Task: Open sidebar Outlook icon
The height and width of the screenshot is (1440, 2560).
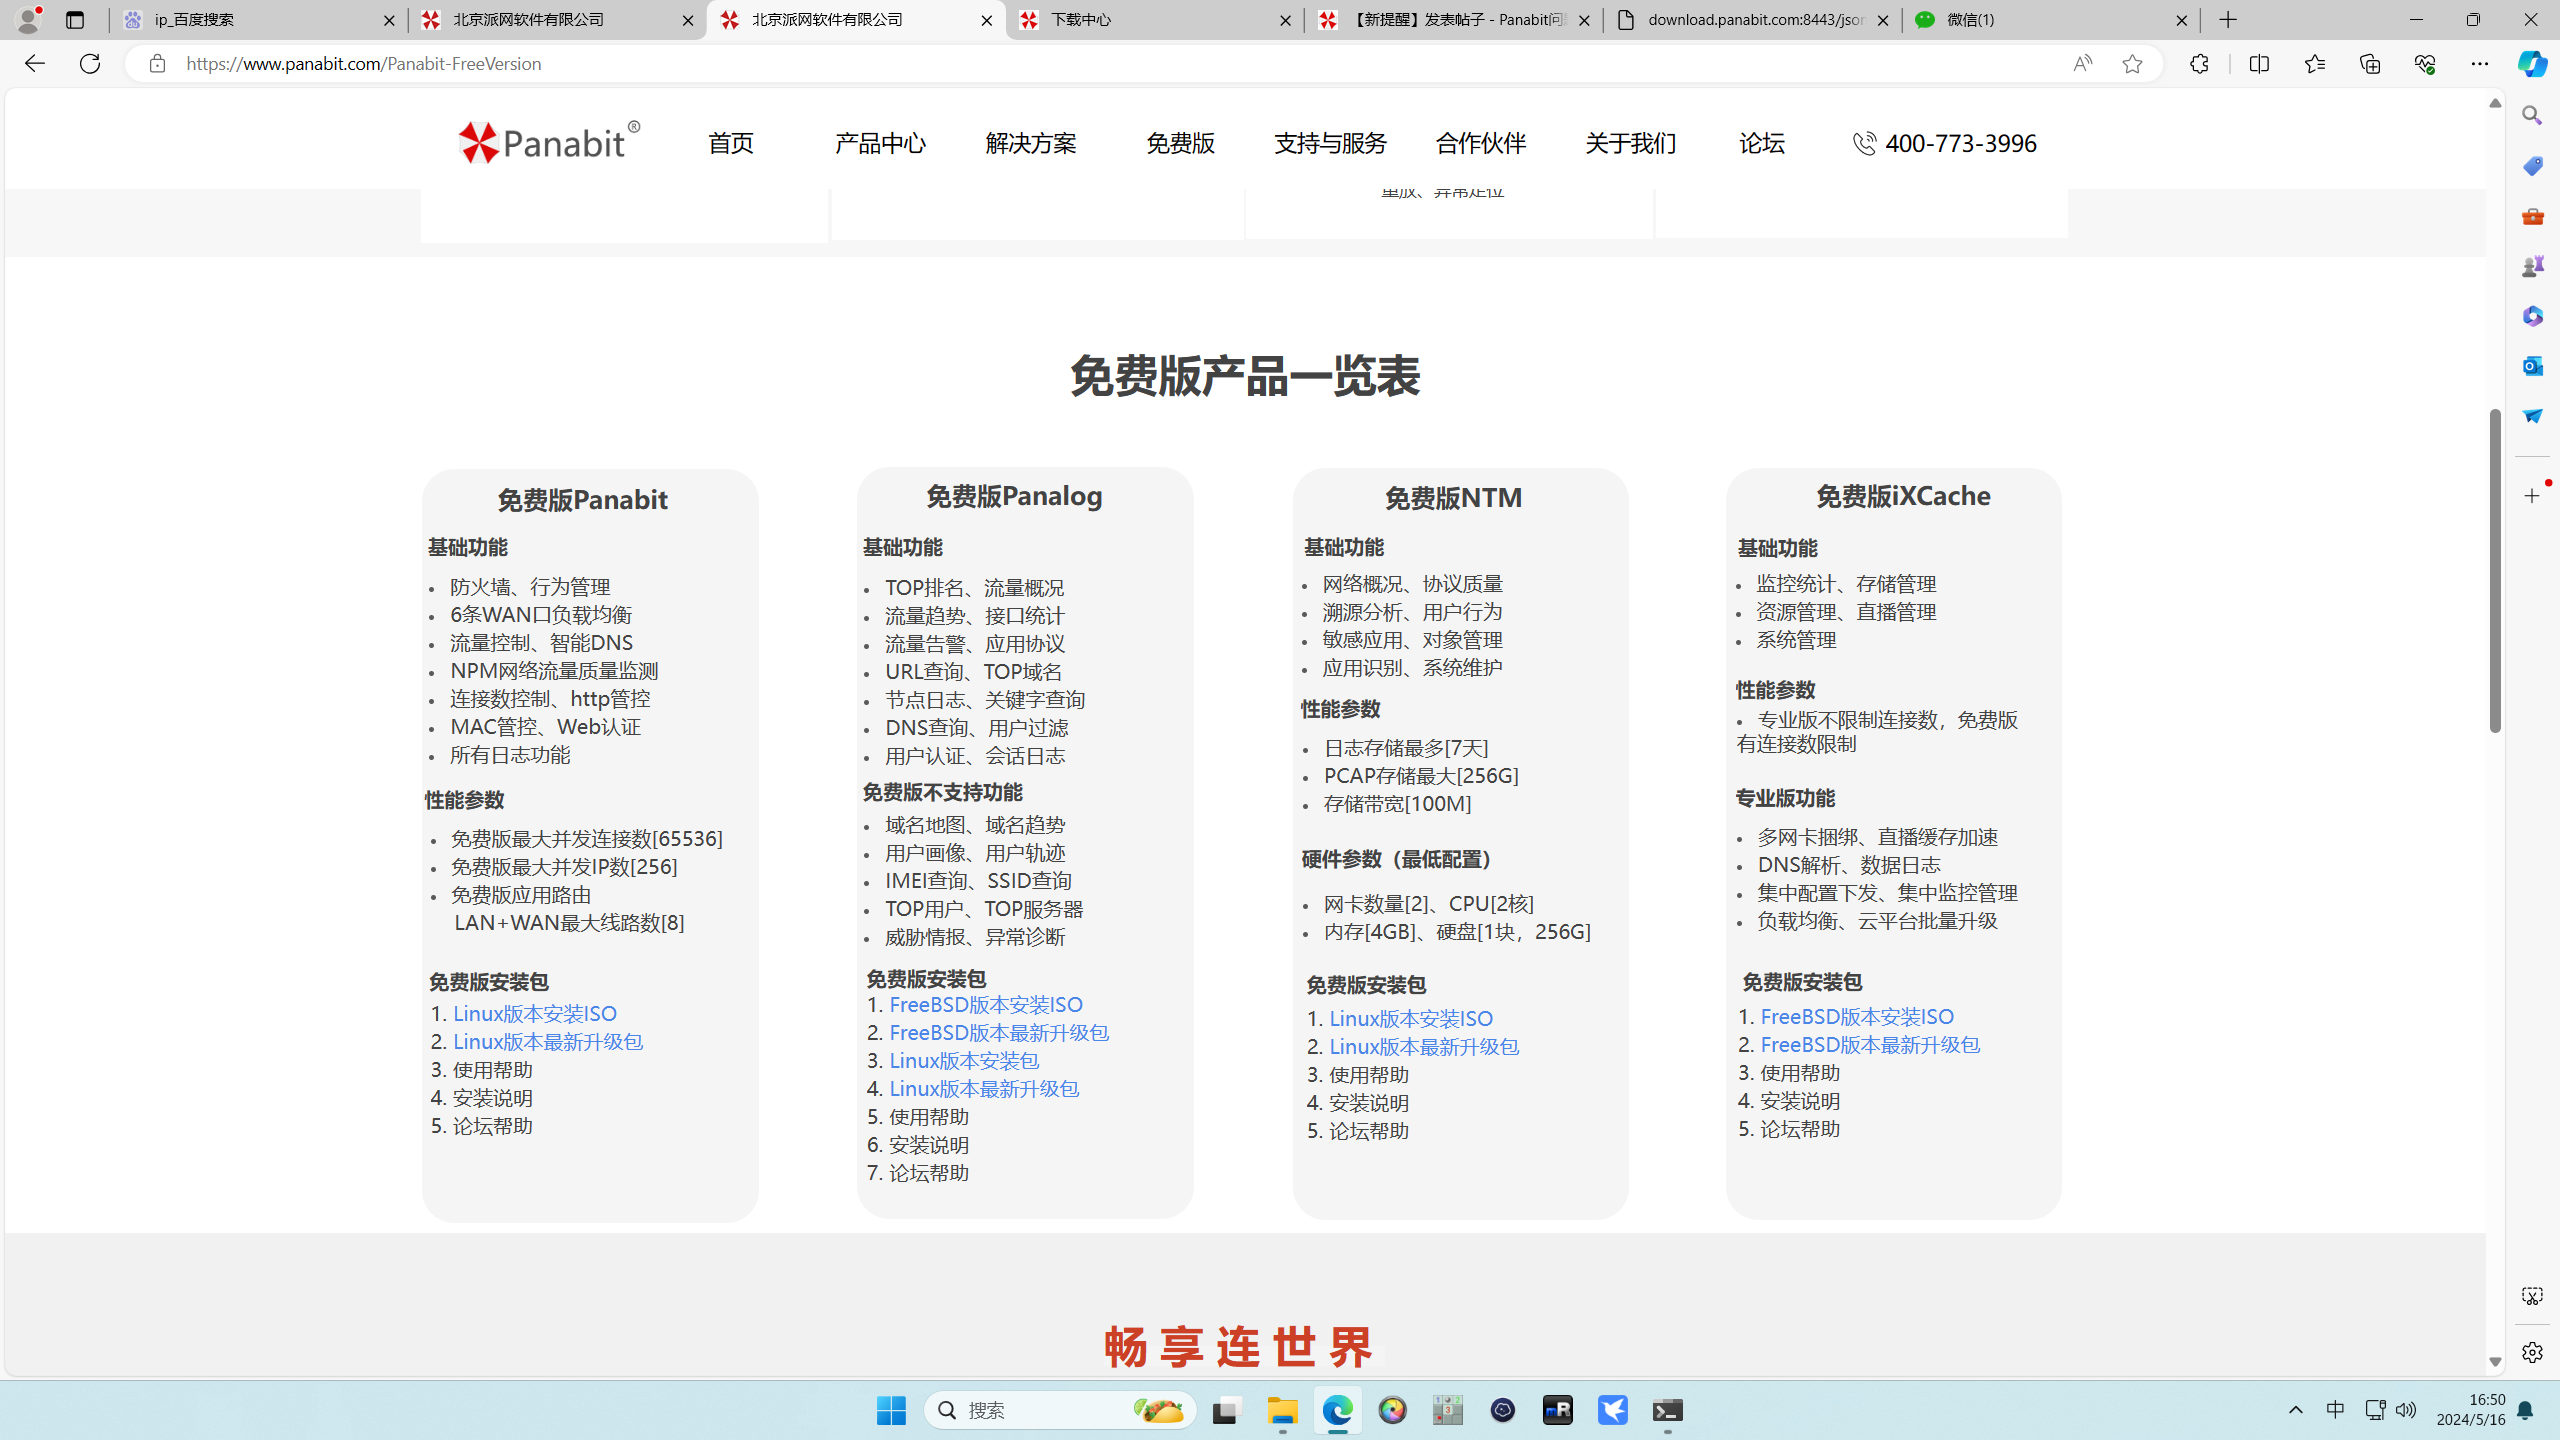Action: [x=2532, y=366]
